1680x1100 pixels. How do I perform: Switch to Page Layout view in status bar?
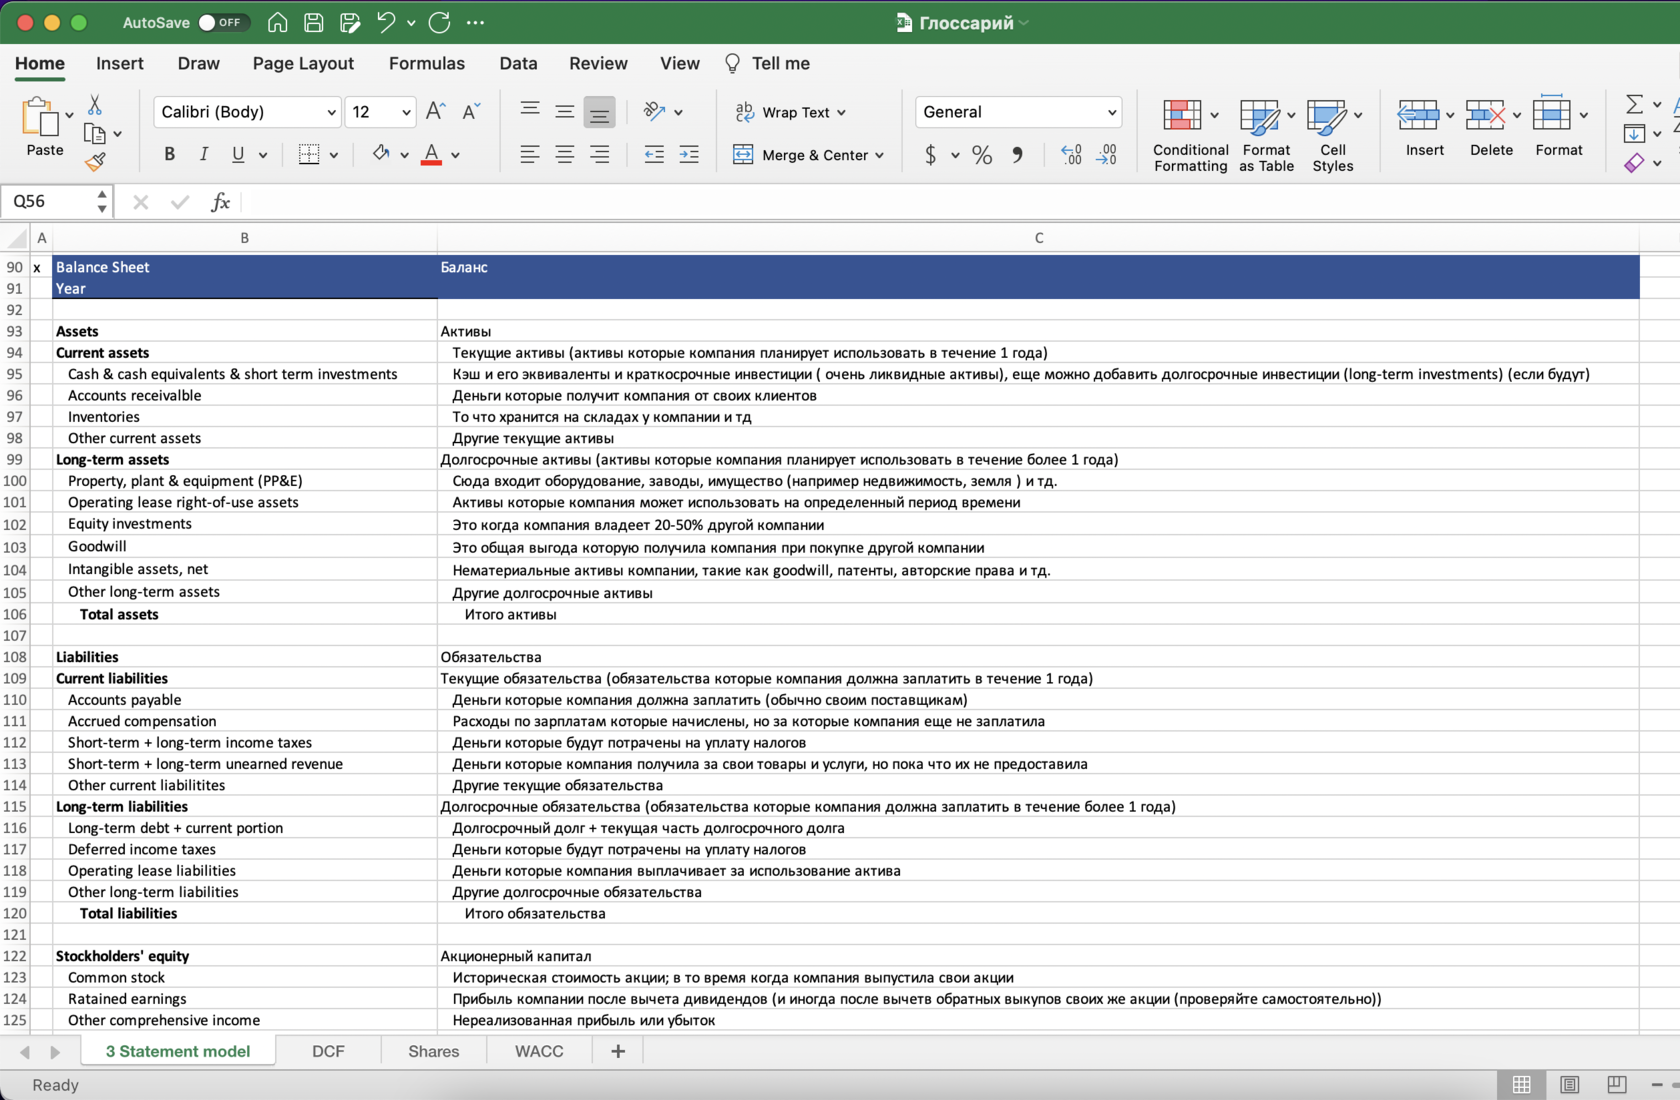pyautogui.click(x=1569, y=1085)
